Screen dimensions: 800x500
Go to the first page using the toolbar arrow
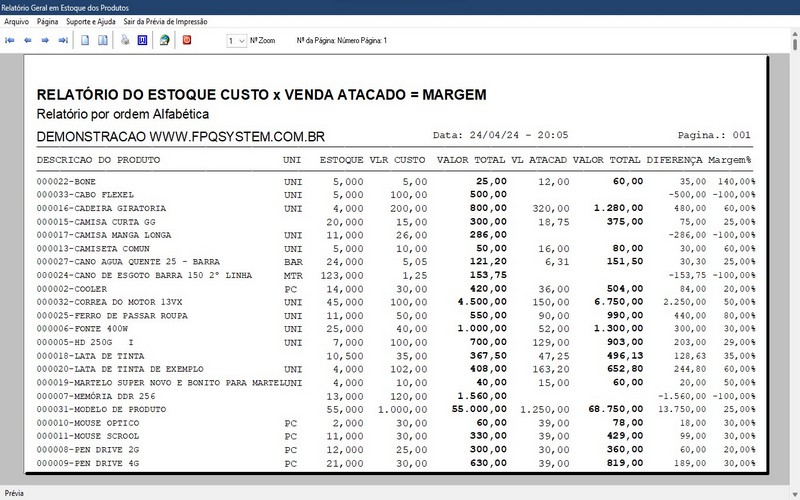point(9,40)
